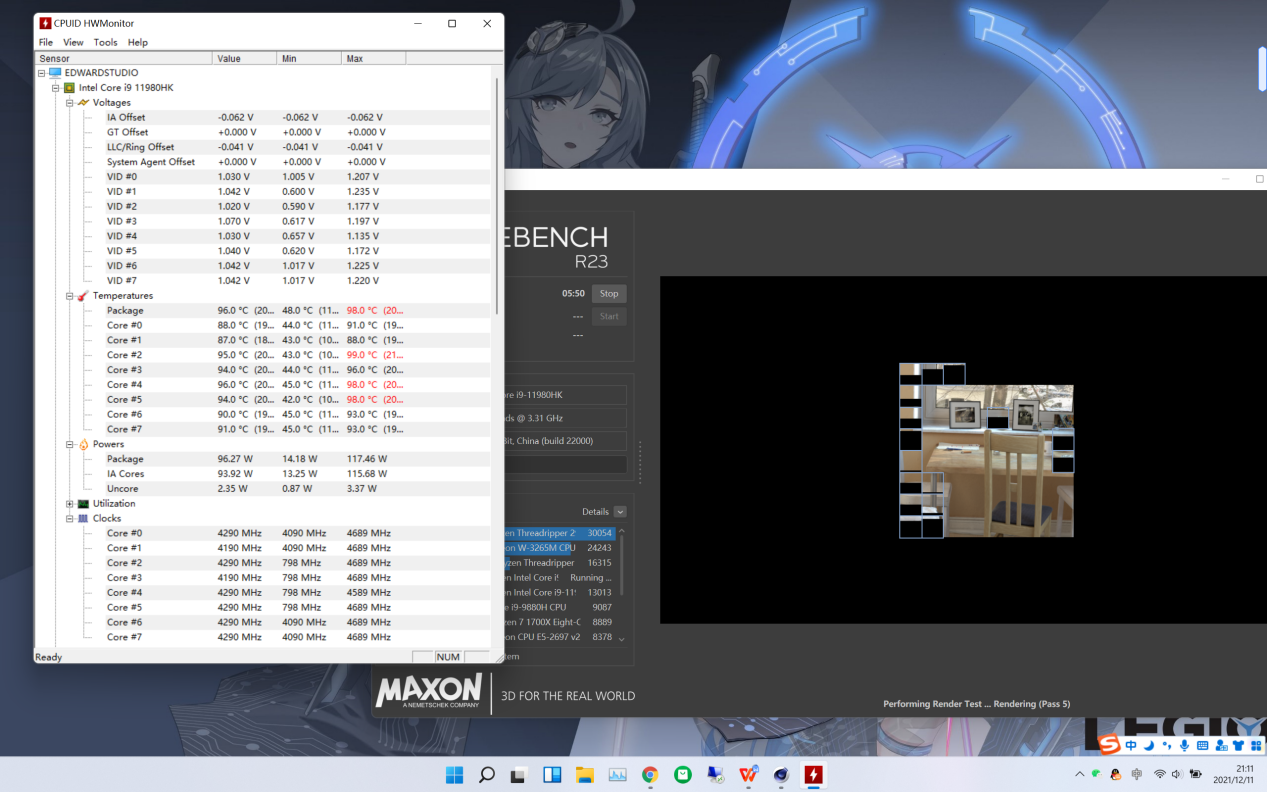The width and height of the screenshot is (1267, 792).
Task: Select the E5-2697 v2 ranking entry
Action: [x=562, y=637]
